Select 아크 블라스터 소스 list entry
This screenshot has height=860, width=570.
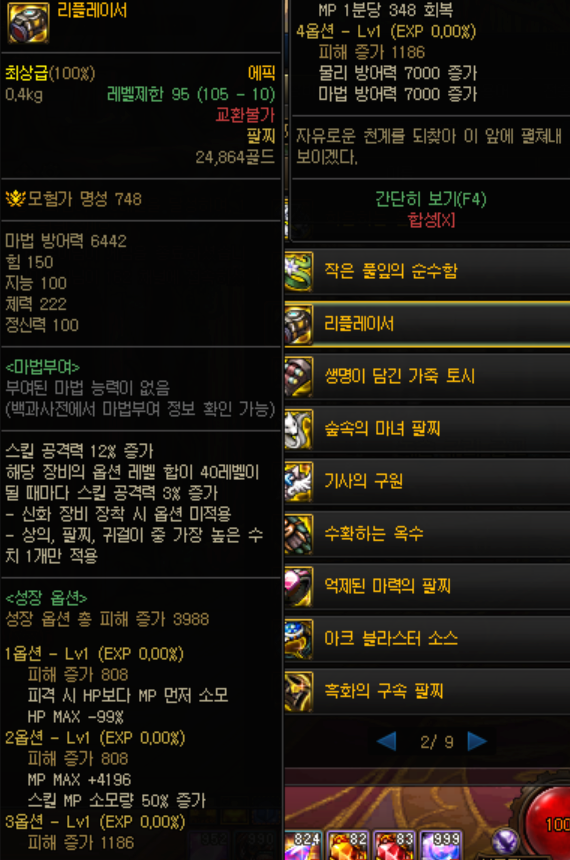(427, 639)
